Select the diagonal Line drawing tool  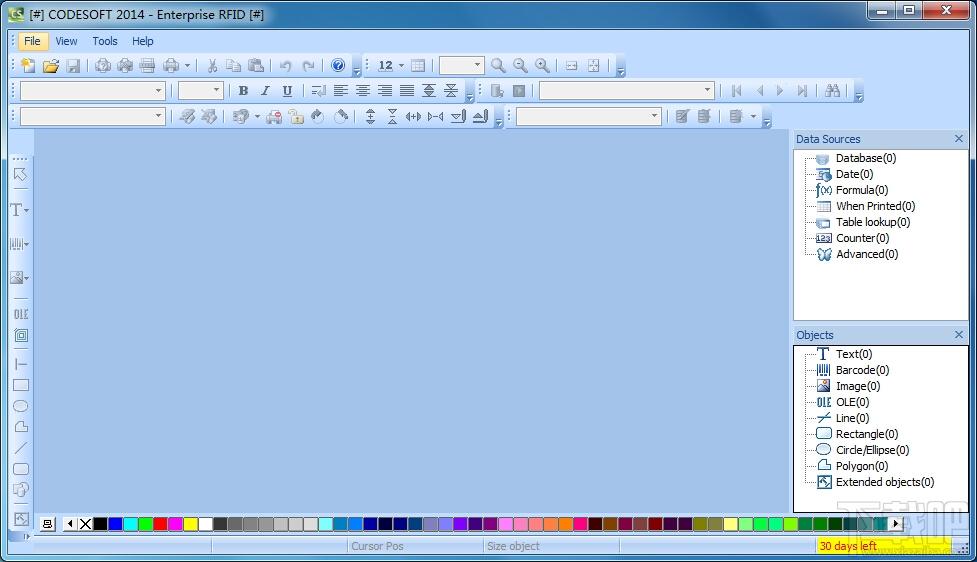21,448
